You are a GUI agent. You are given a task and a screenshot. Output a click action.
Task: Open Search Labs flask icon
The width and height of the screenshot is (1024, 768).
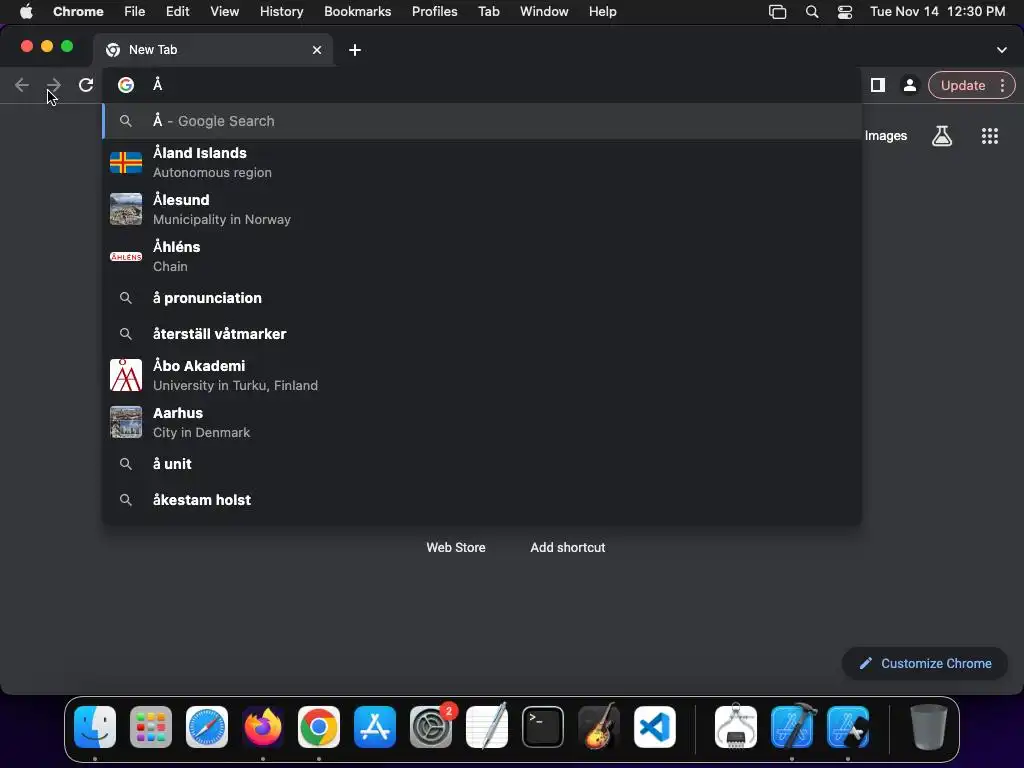coord(942,136)
